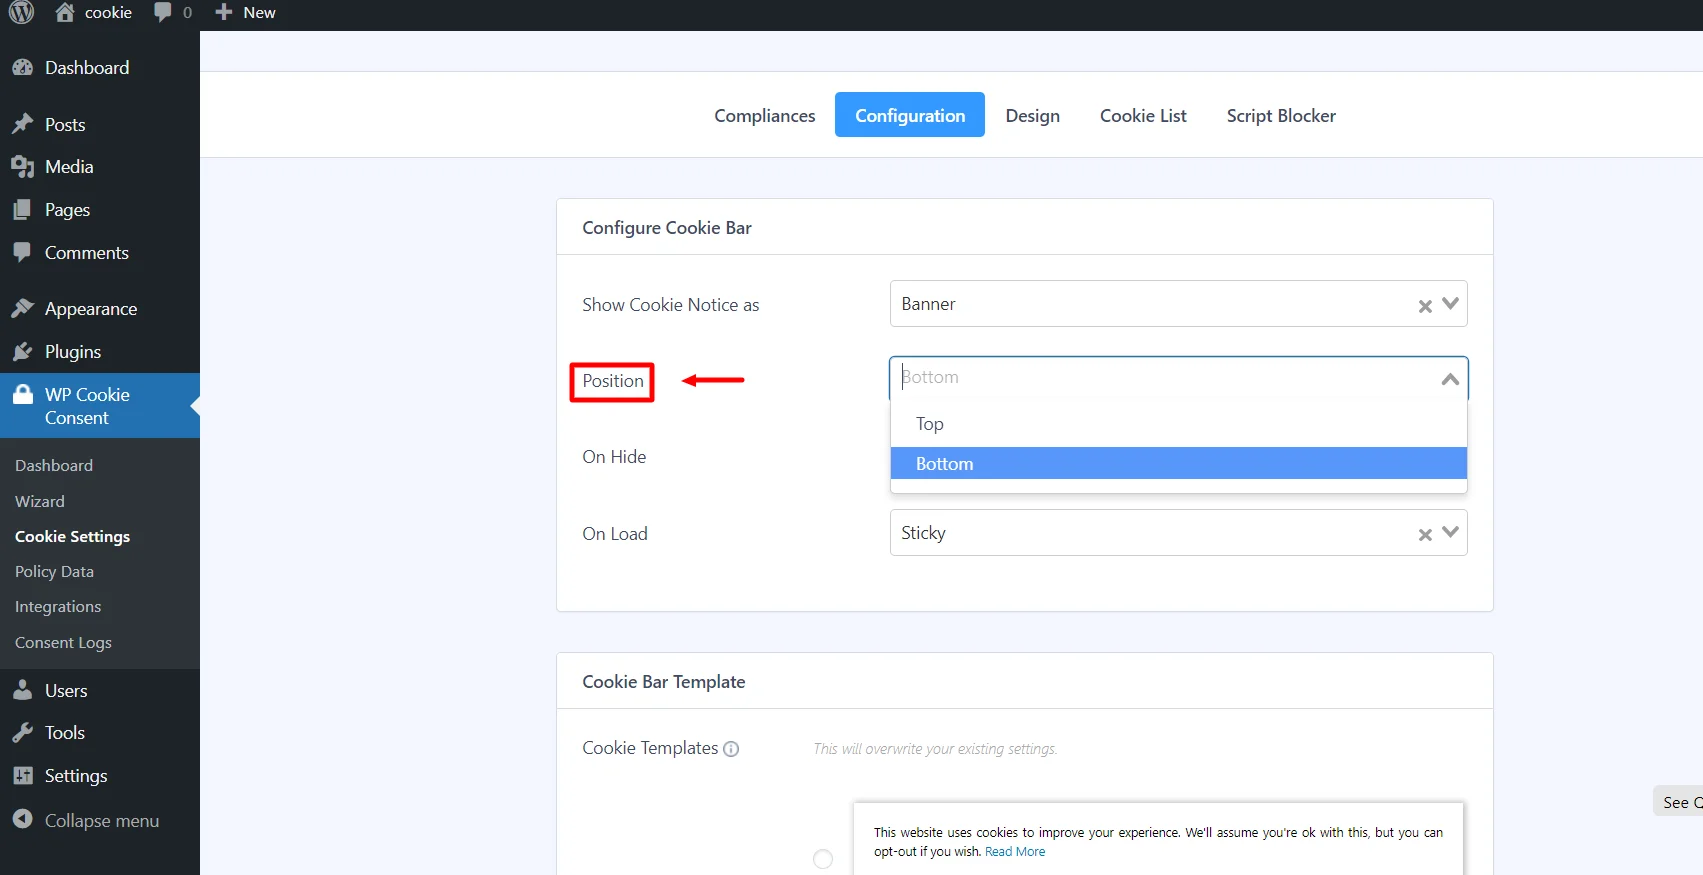Click the Appearance brush icon
1703x875 pixels.
(x=22, y=309)
